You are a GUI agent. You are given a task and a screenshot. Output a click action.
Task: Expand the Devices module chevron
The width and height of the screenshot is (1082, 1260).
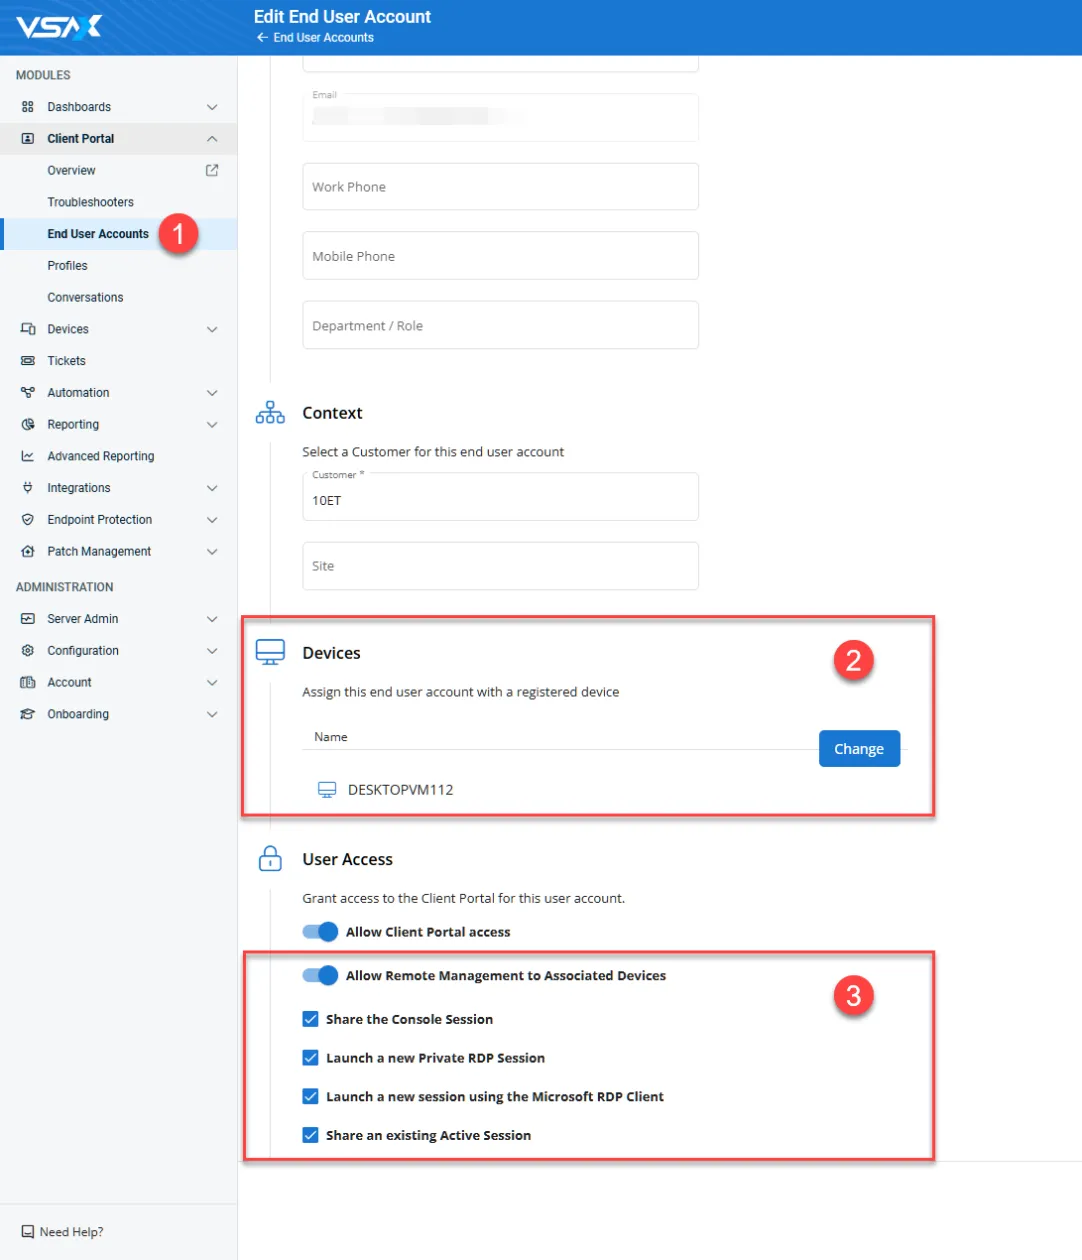coord(212,329)
